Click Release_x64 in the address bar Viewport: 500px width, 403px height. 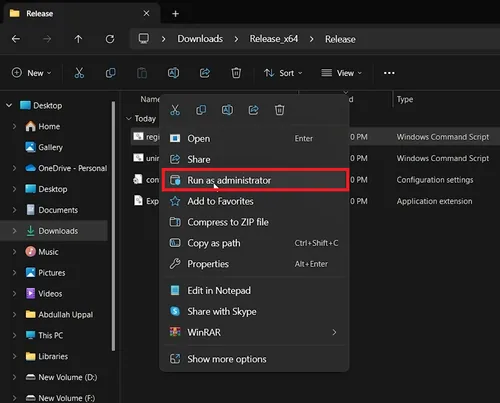click(x=274, y=39)
